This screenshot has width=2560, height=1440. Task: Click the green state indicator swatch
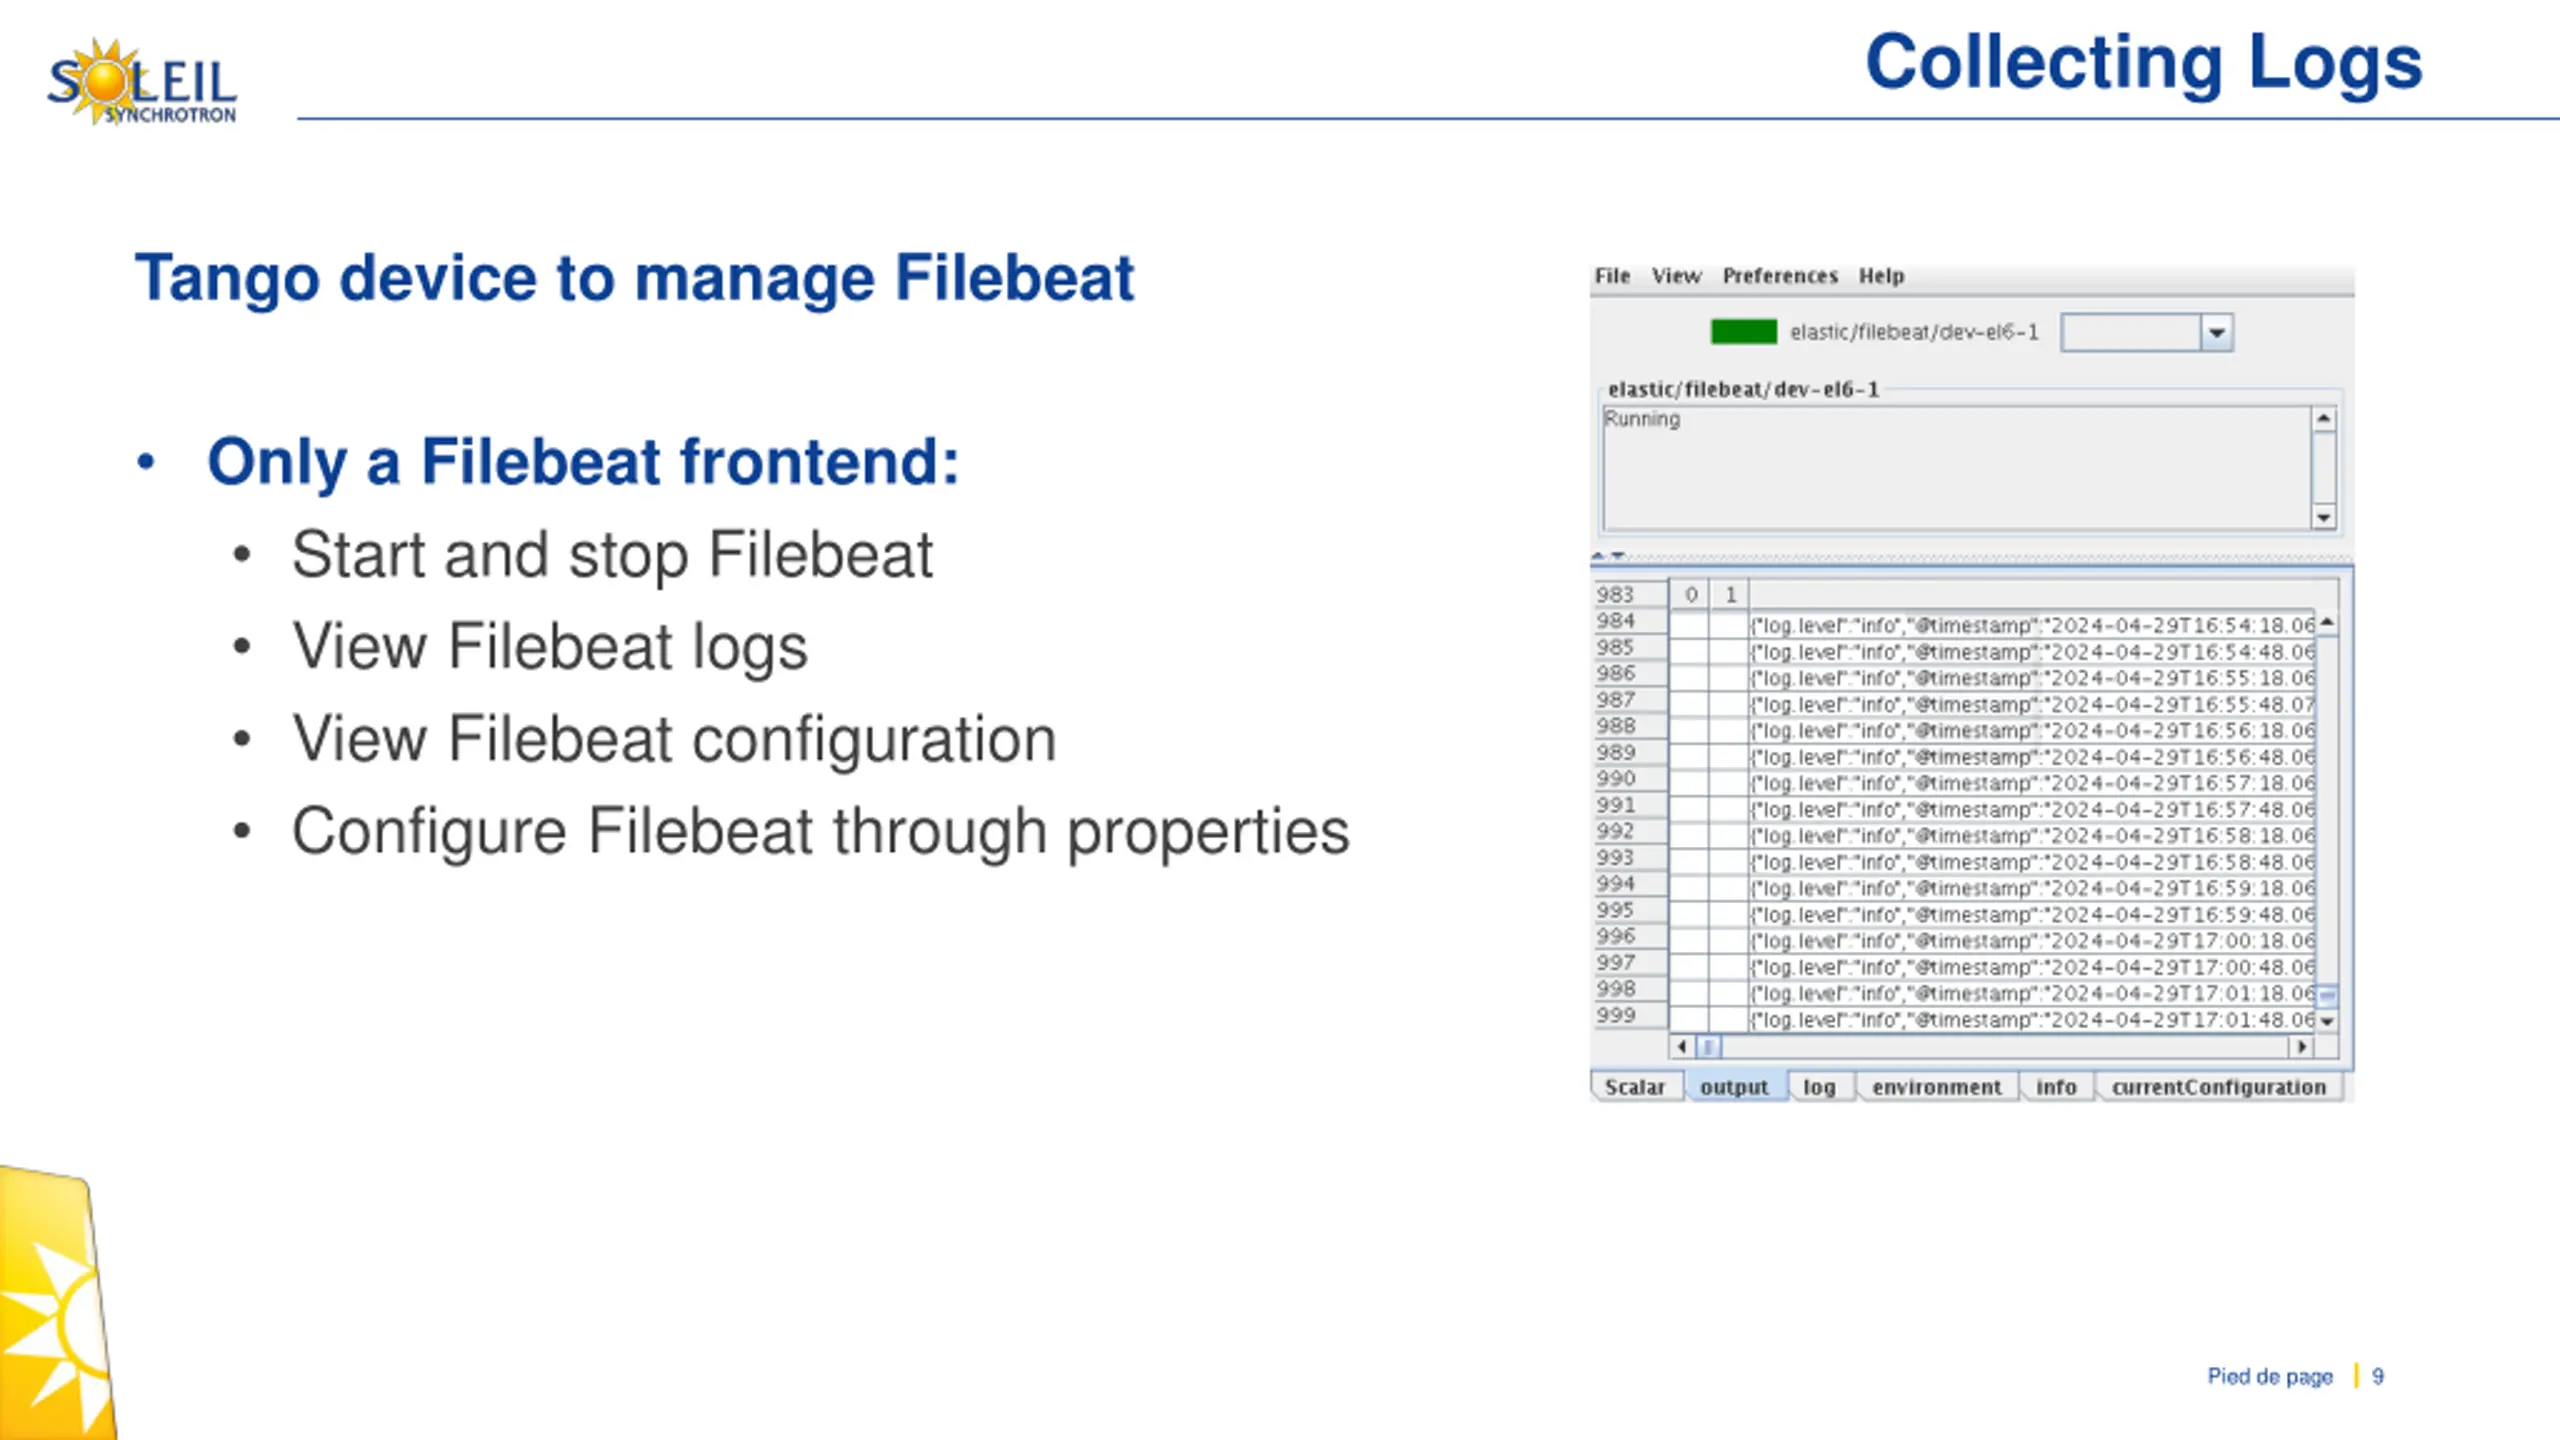coord(1743,332)
